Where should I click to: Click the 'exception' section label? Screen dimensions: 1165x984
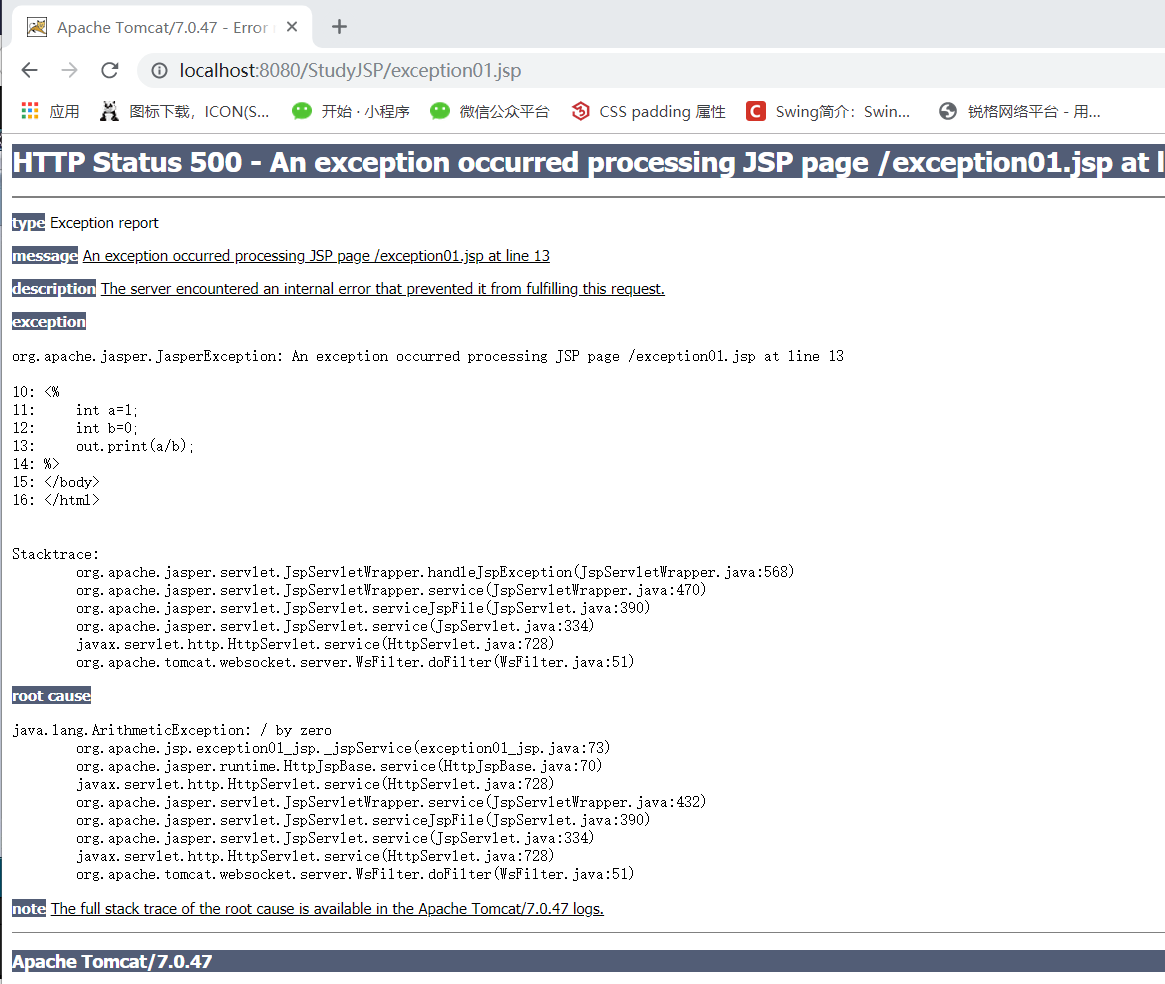pyautogui.click(x=49, y=322)
